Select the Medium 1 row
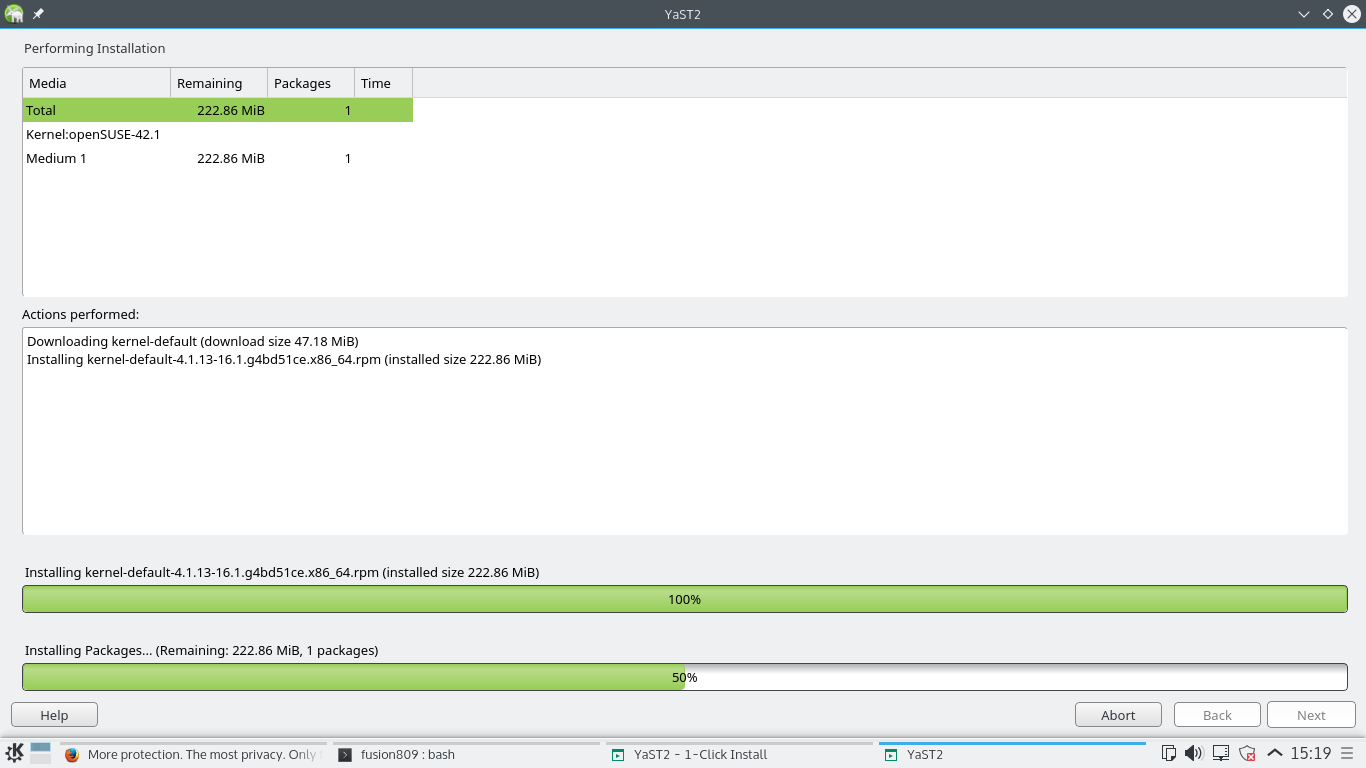Viewport: 1366px width, 768px height. [x=218, y=158]
